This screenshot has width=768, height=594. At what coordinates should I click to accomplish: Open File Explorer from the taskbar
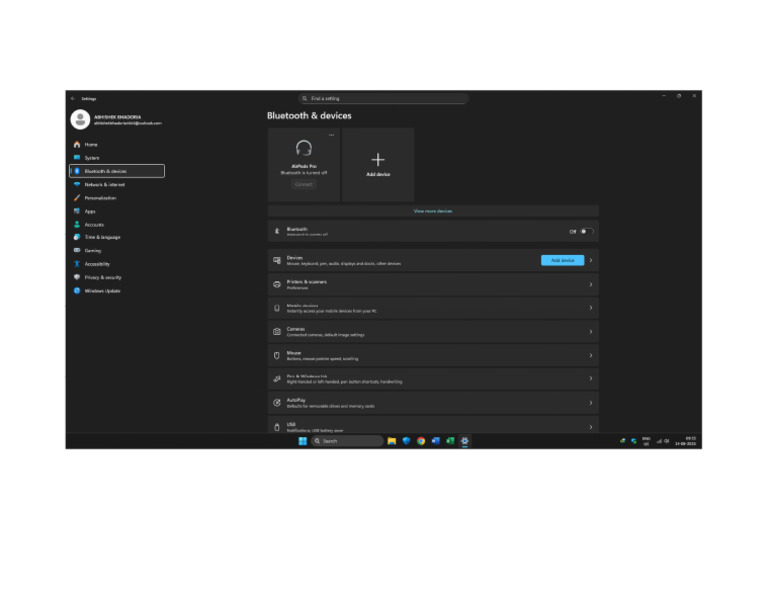tap(392, 441)
